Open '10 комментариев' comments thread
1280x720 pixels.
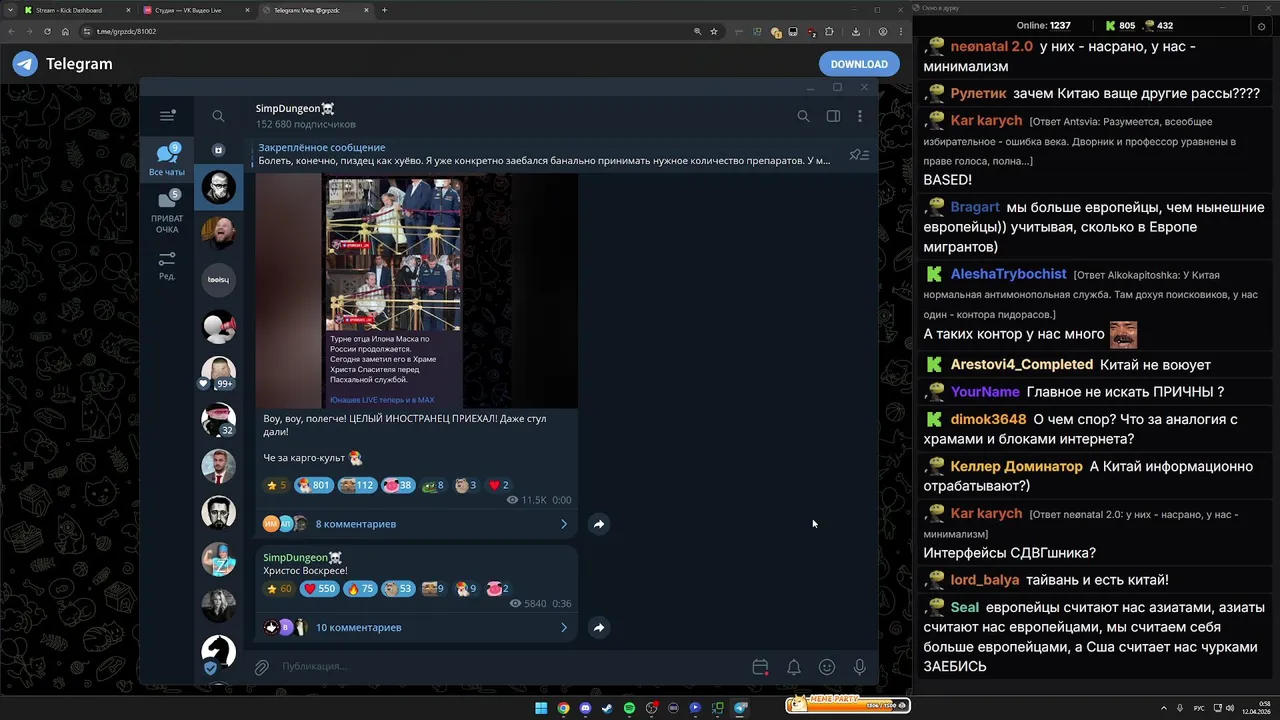click(x=358, y=628)
